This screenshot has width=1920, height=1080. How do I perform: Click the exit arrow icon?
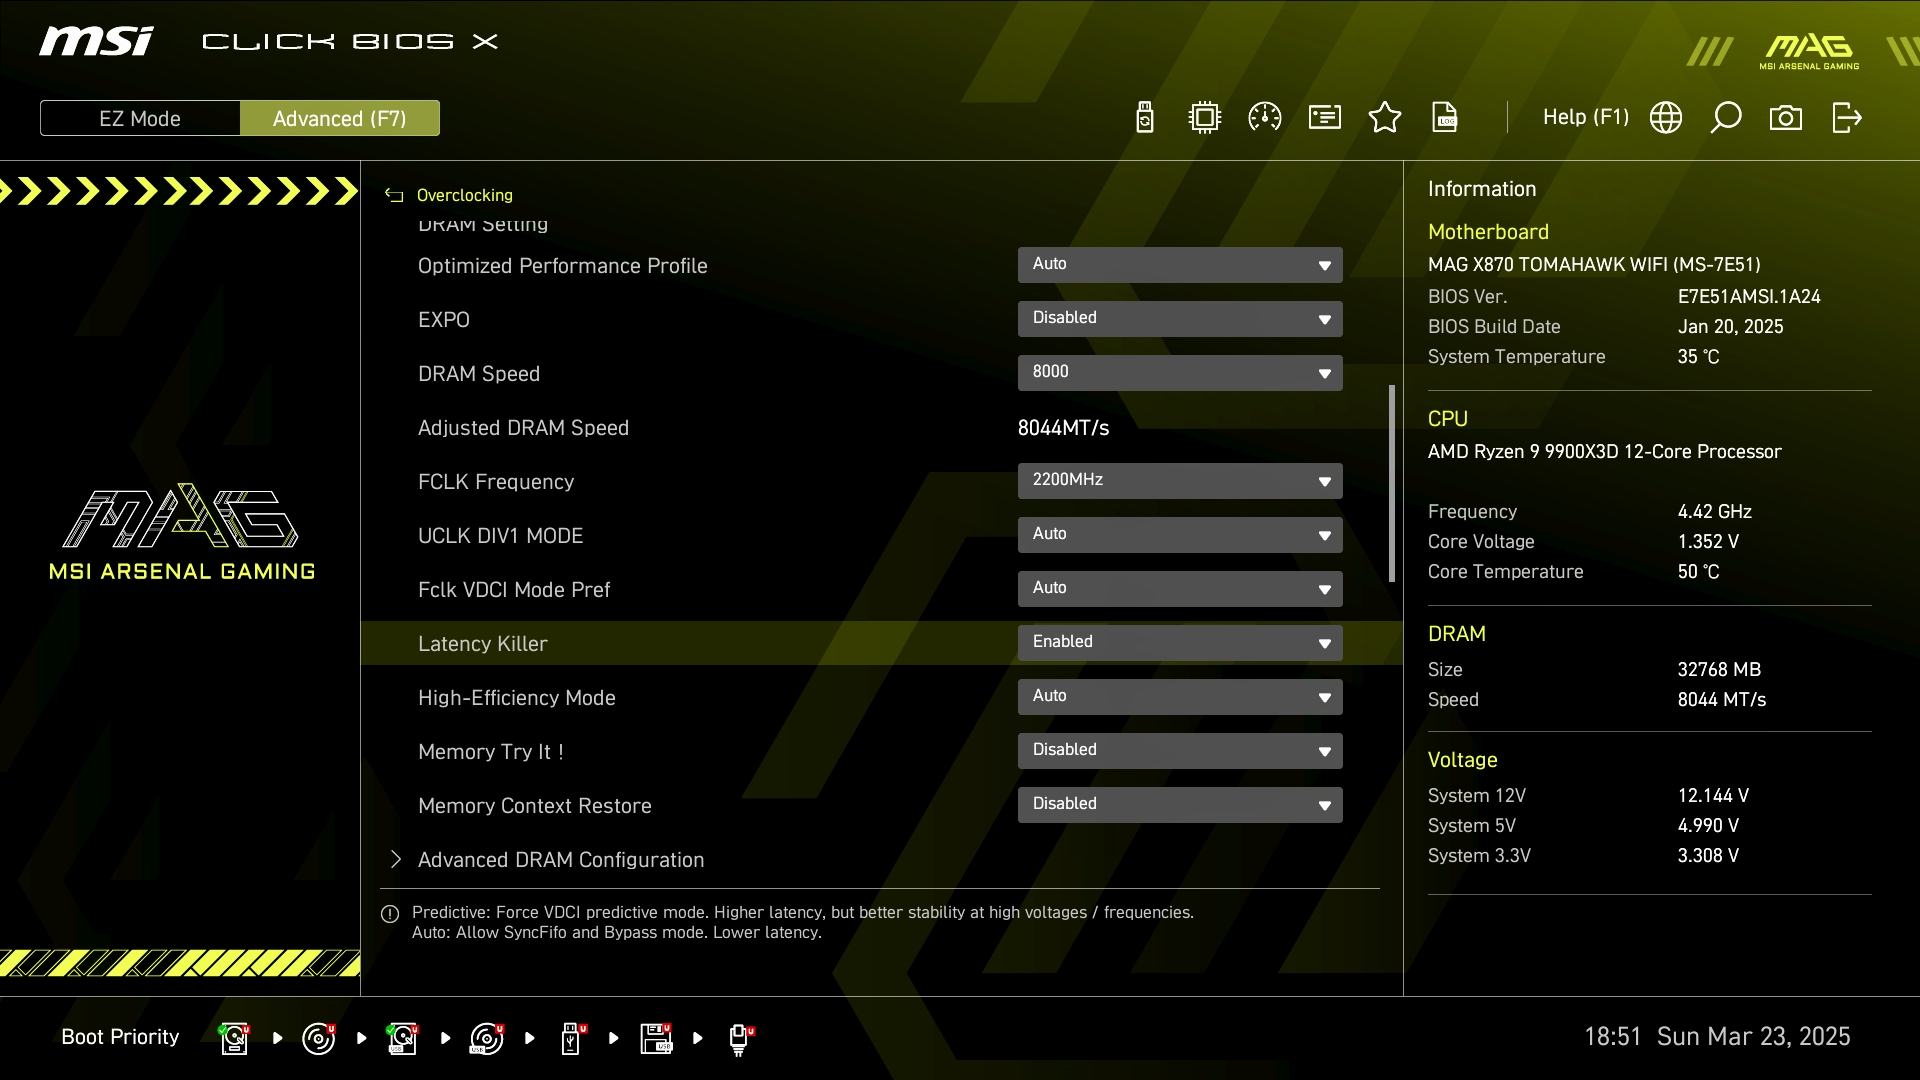[1846, 118]
